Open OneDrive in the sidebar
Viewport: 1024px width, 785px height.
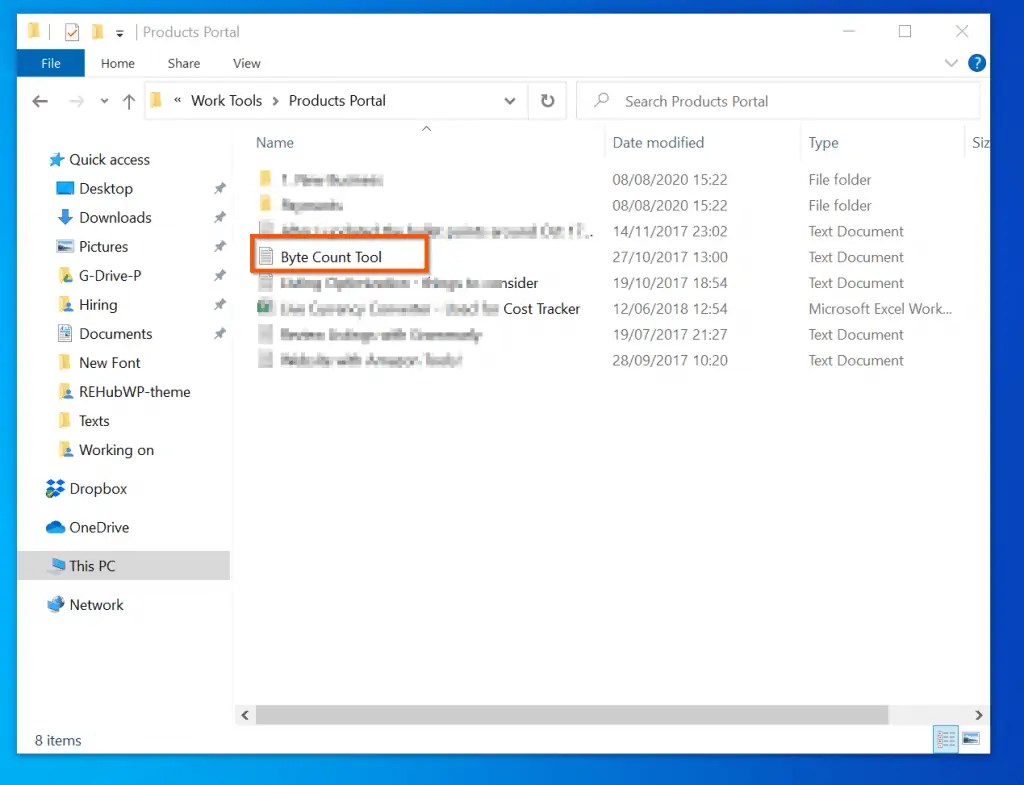(100, 527)
